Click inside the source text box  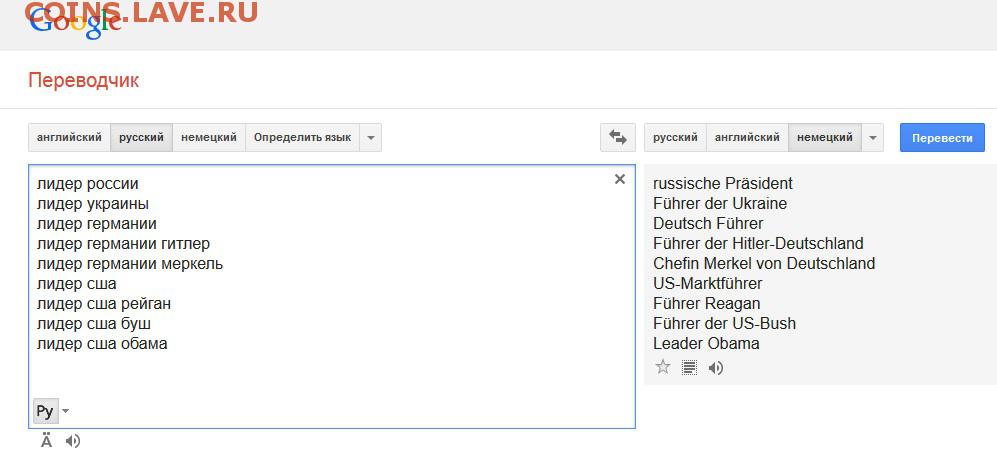(332, 296)
